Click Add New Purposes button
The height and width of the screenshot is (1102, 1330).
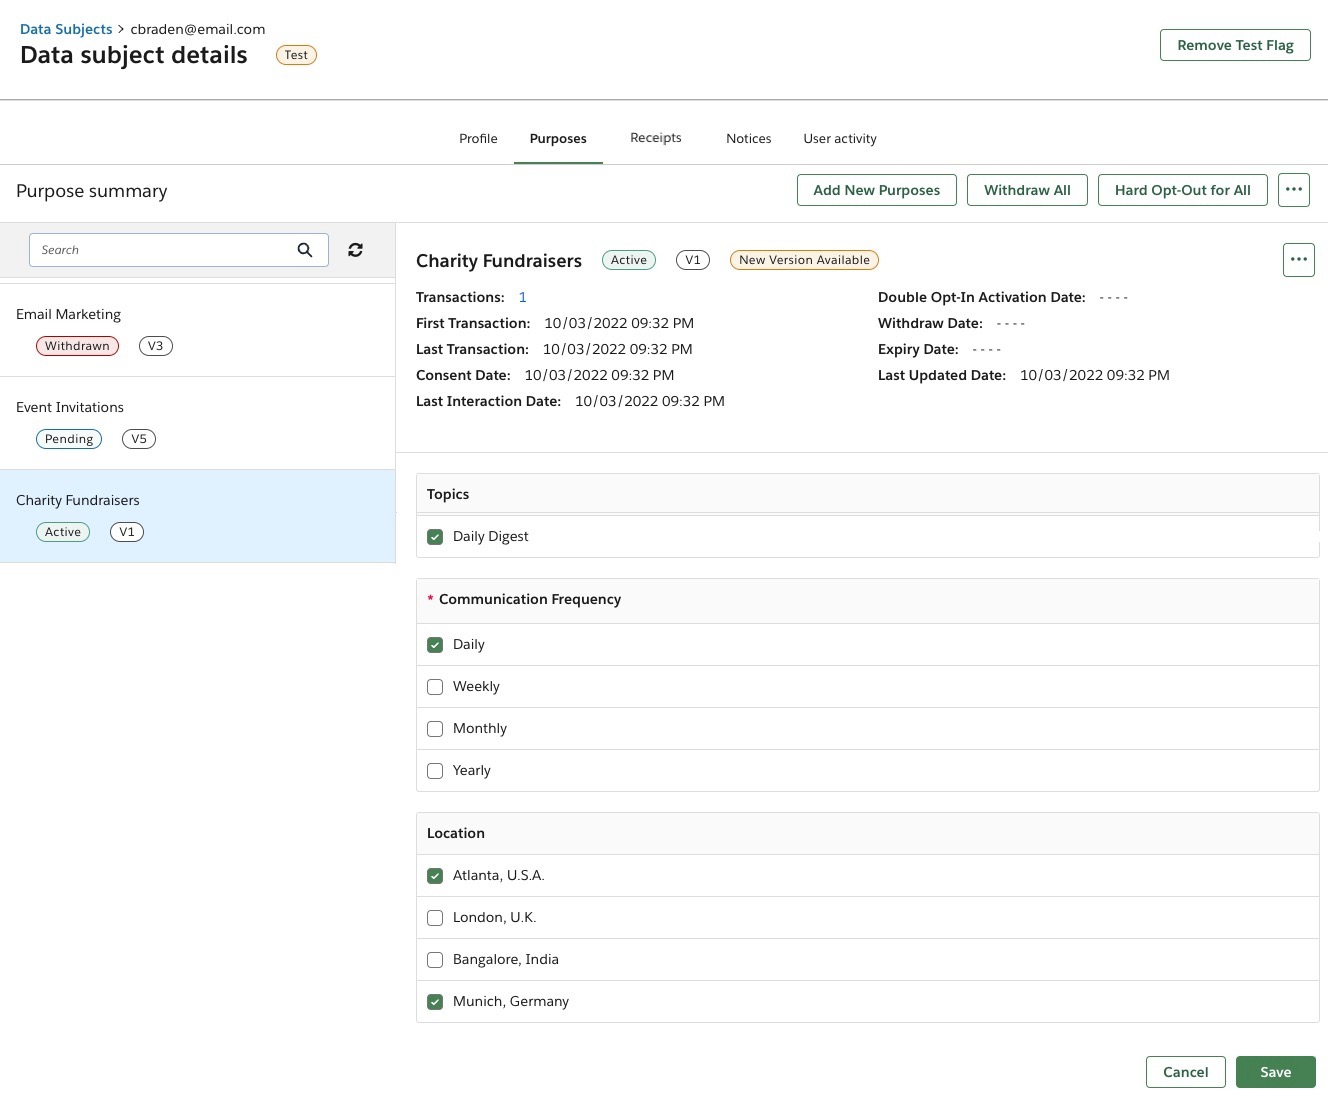point(876,190)
